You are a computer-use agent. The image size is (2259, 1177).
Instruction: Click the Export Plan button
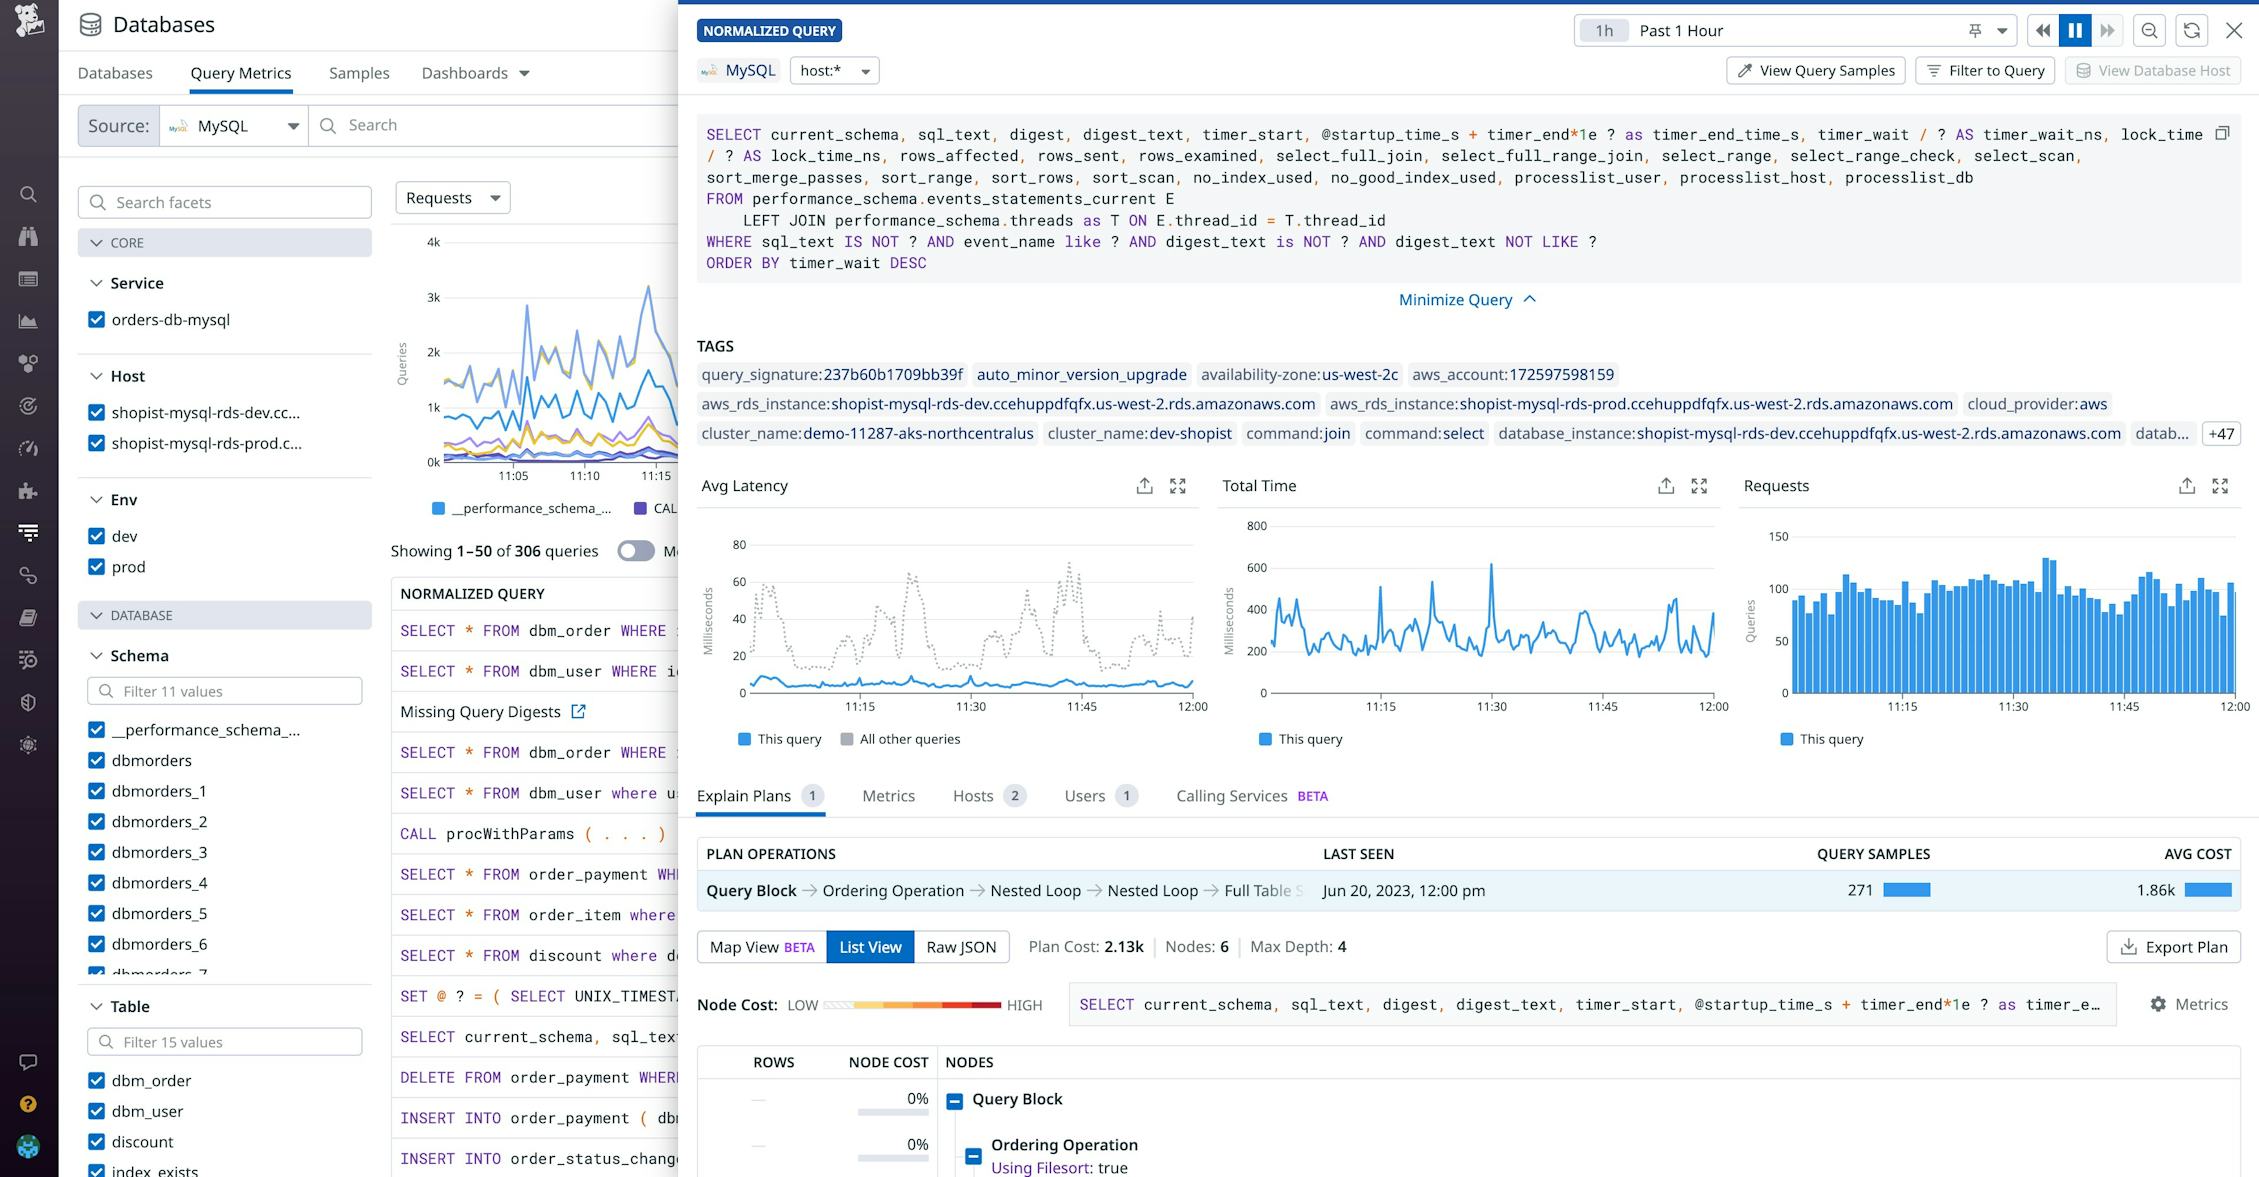click(2173, 947)
